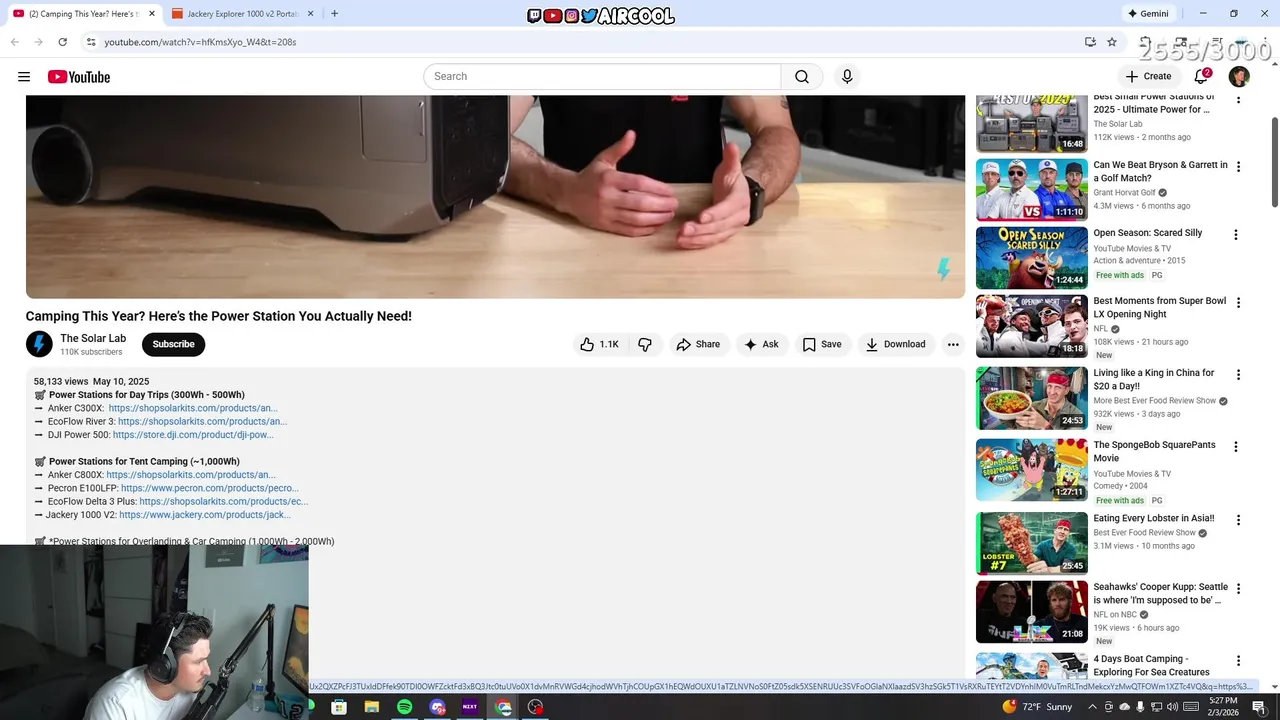
Task: Open new browser tab with plus
Action: [x=334, y=14]
